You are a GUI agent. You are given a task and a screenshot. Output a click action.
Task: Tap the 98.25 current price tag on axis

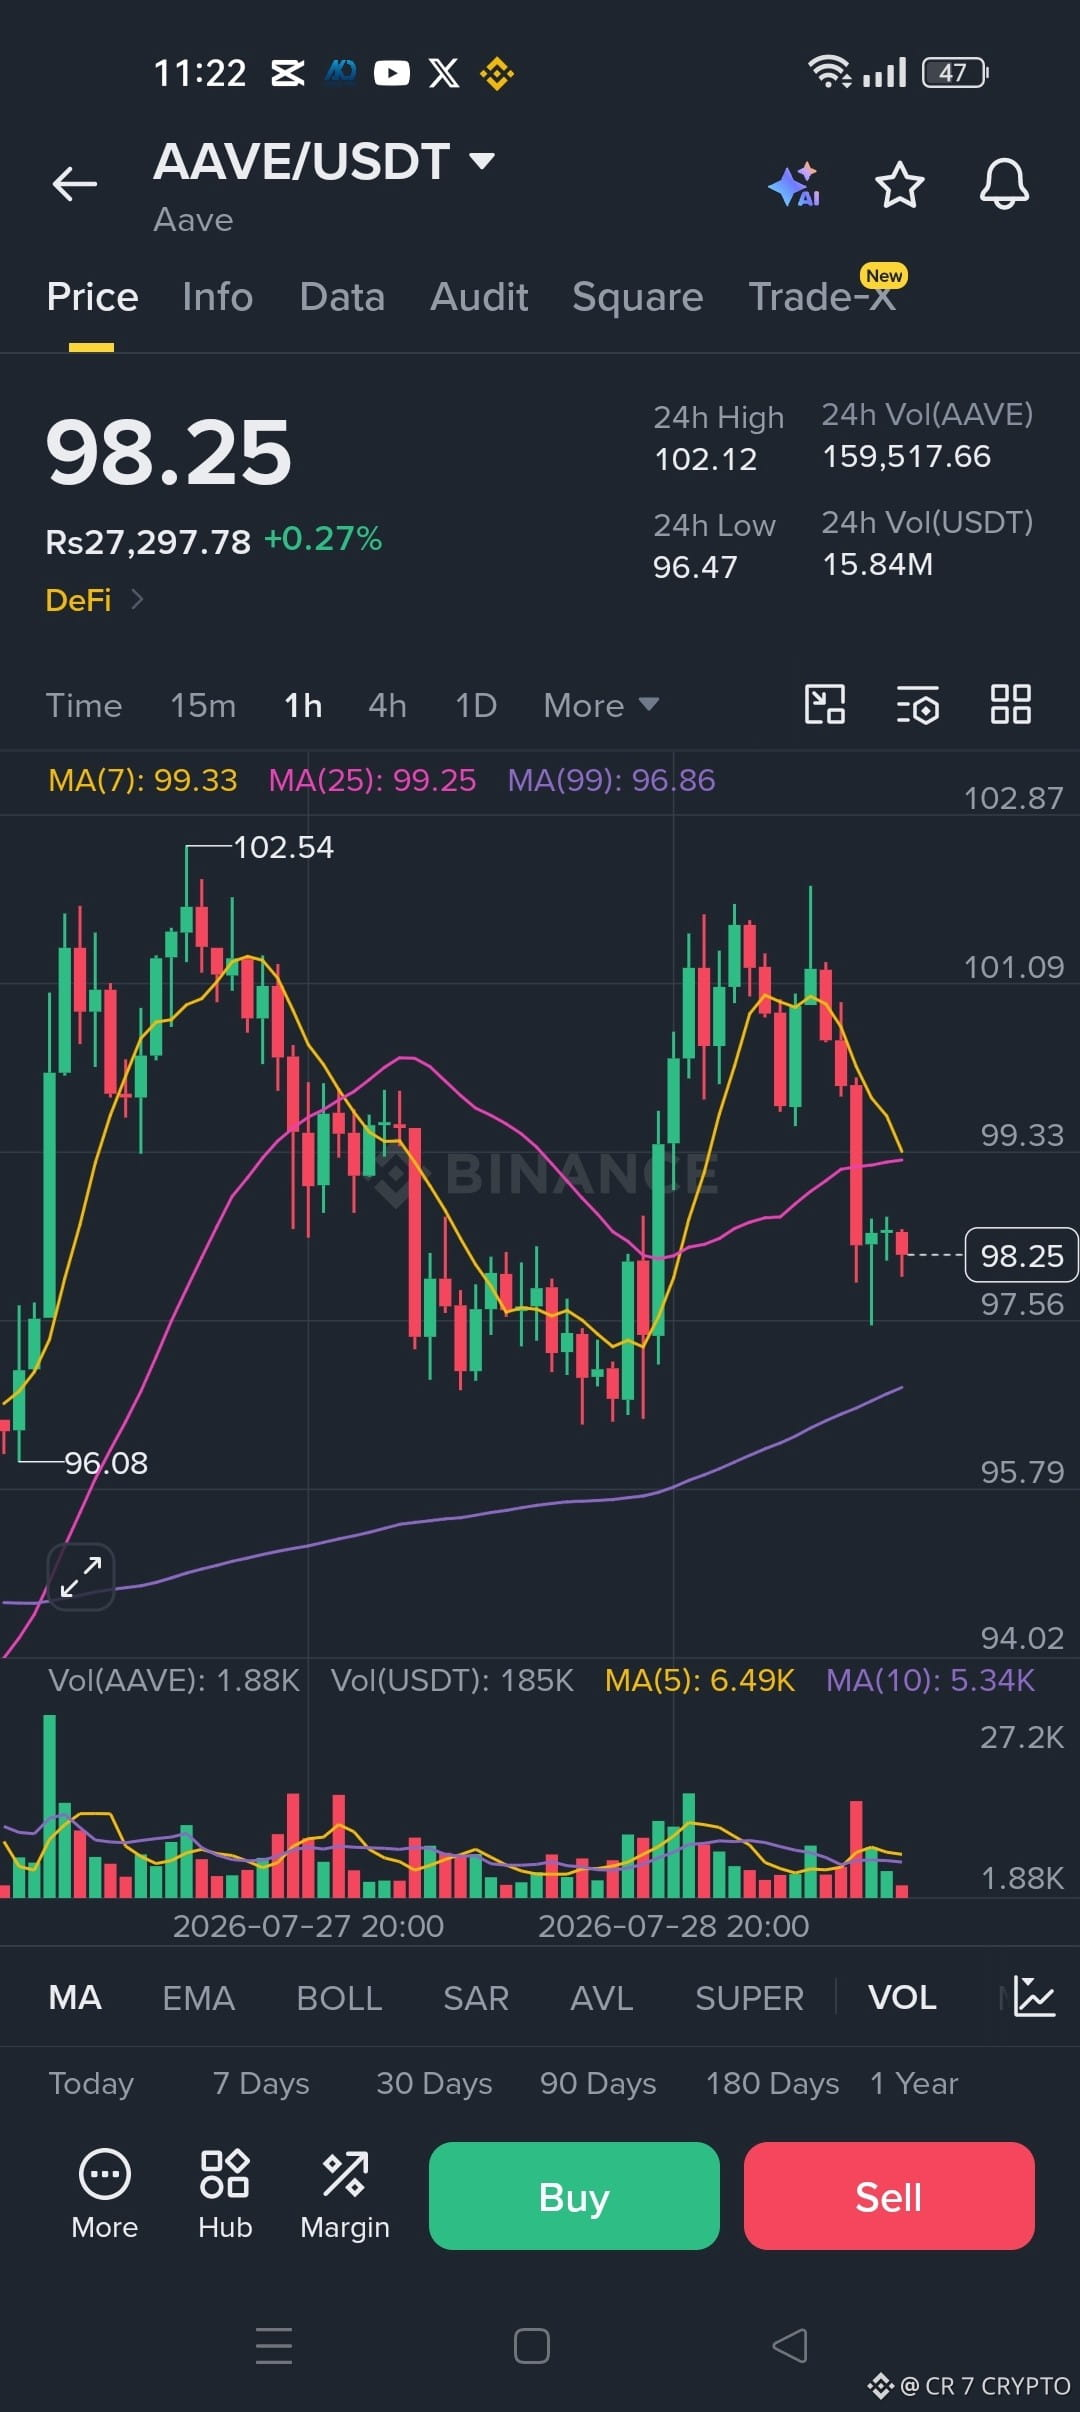1021,1255
